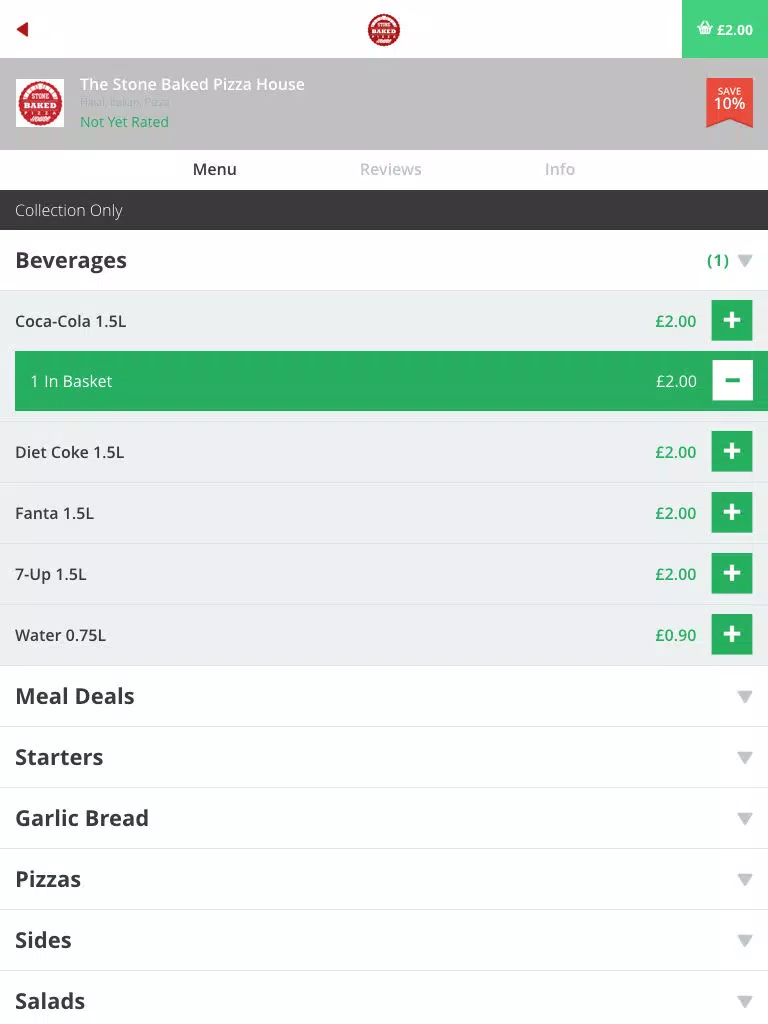Expand the Garlic Bread section
The image size is (768, 1024).
(384, 818)
